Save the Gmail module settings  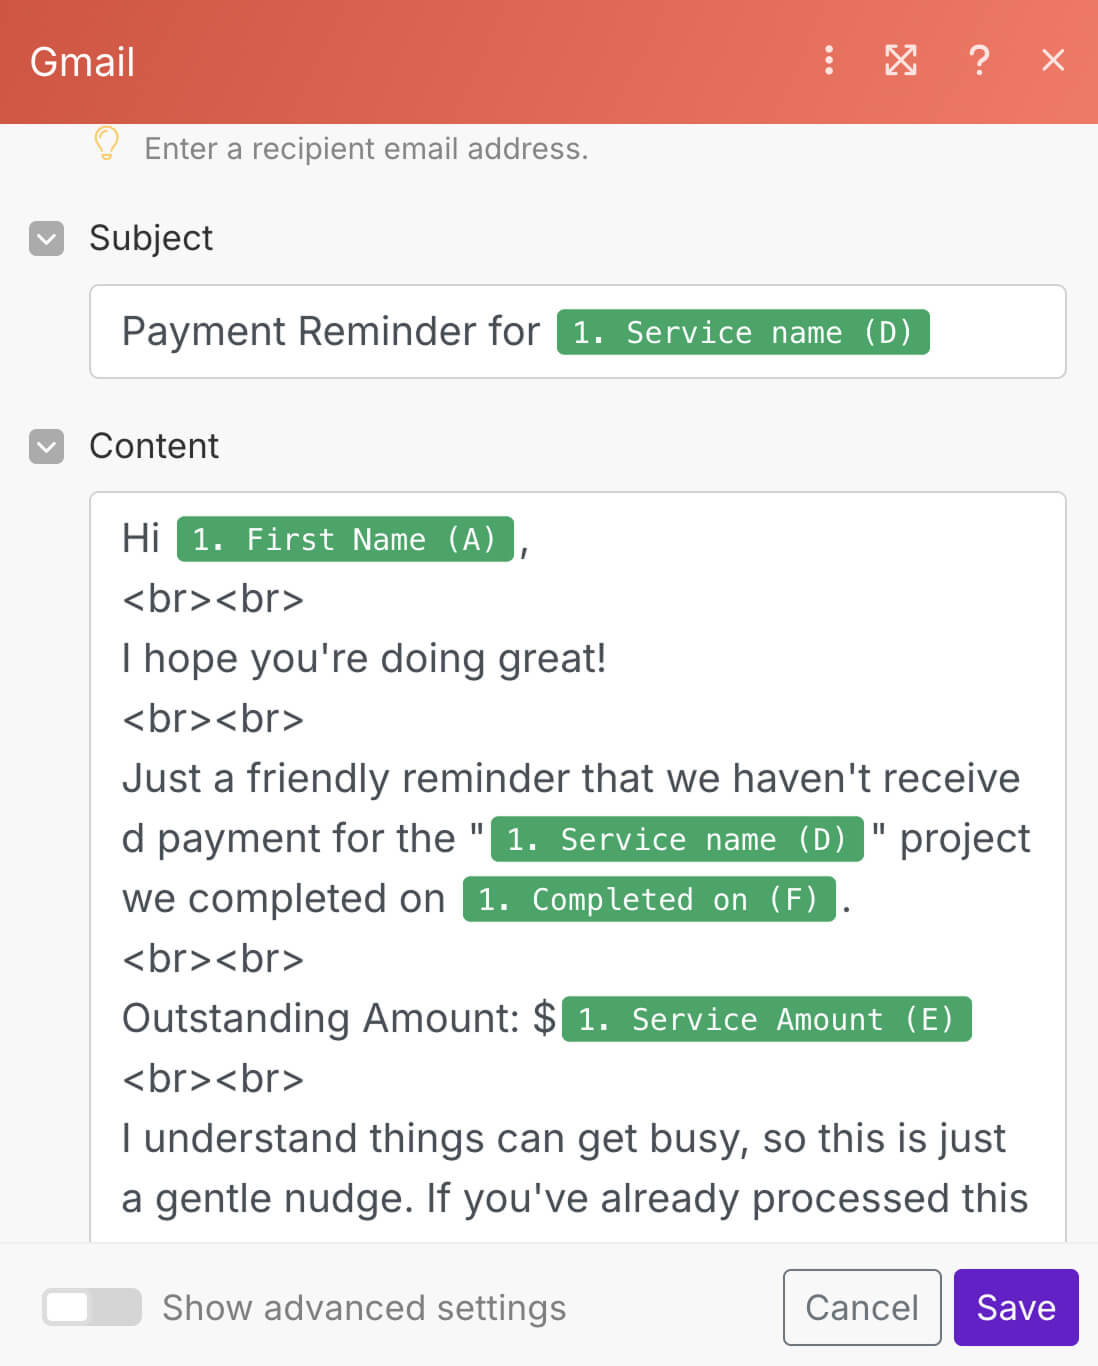point(1015,1307)
